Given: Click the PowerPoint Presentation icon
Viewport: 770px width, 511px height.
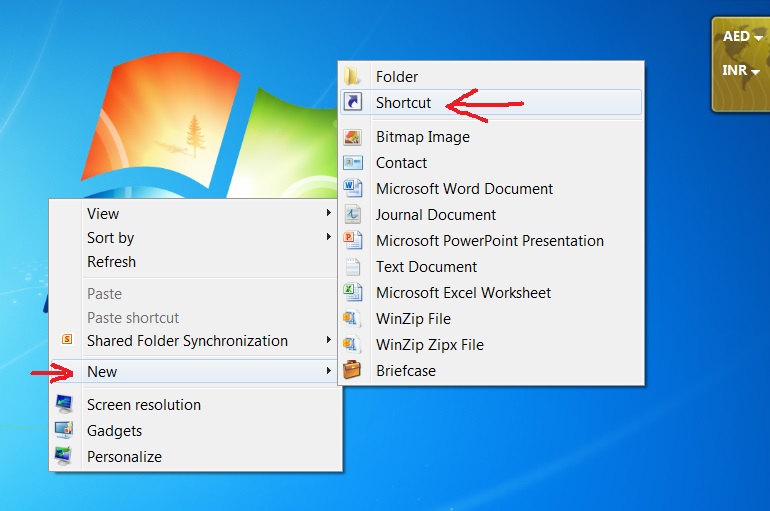Looking at the screenshot, I should pyautogui.click(x=353, y=241).
